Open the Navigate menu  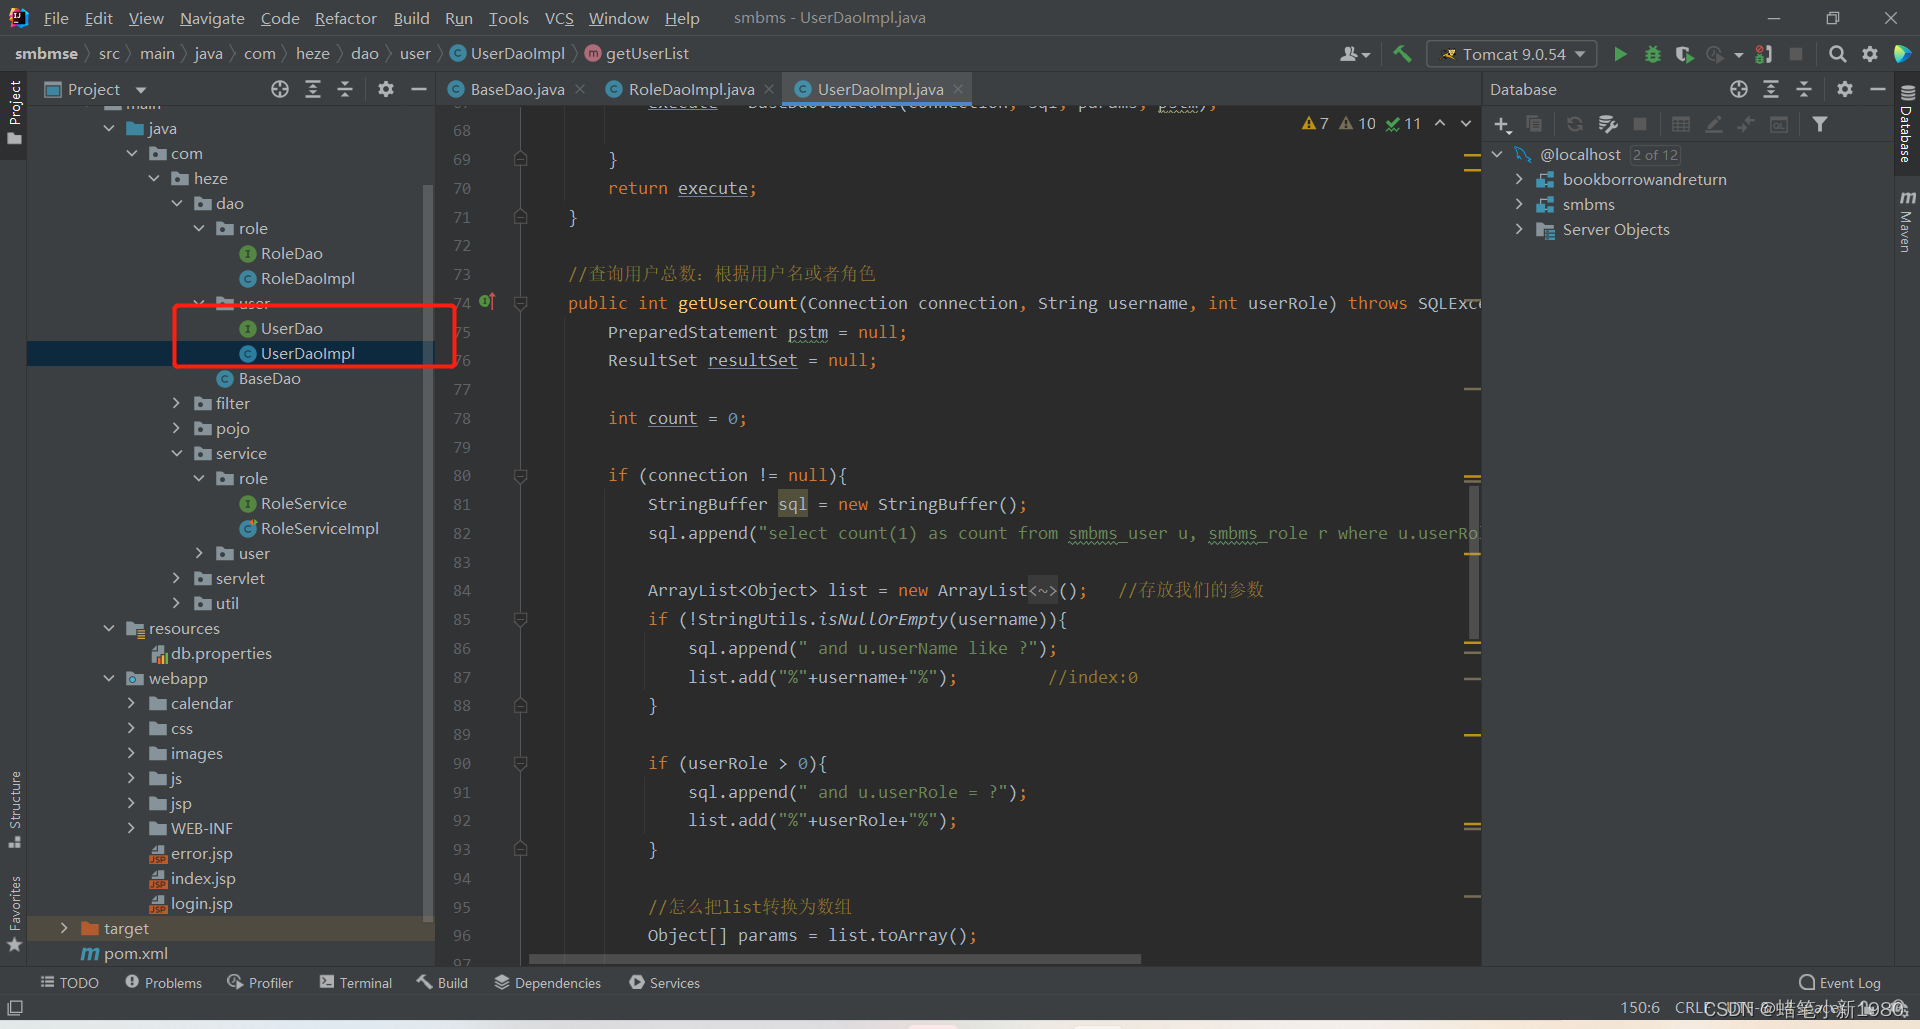click(212, 18)
